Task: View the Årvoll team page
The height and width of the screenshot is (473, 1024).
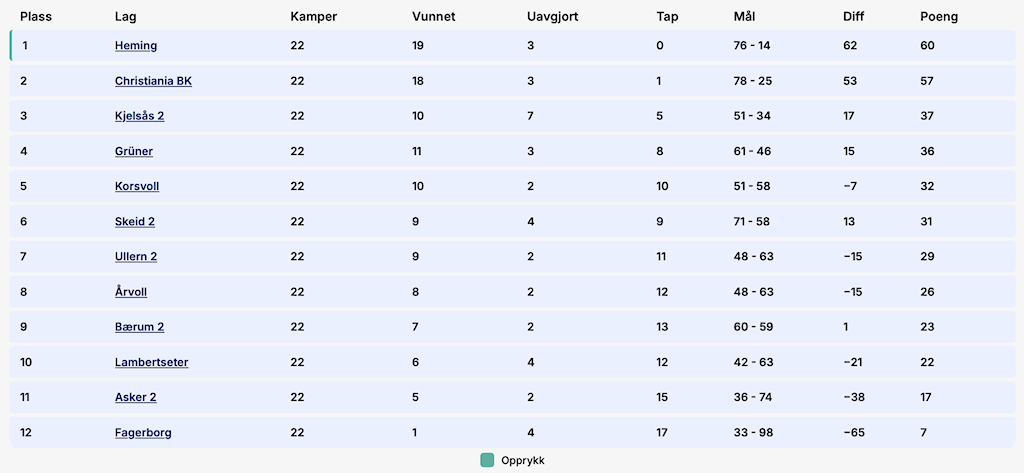Action: click(131, 292)
